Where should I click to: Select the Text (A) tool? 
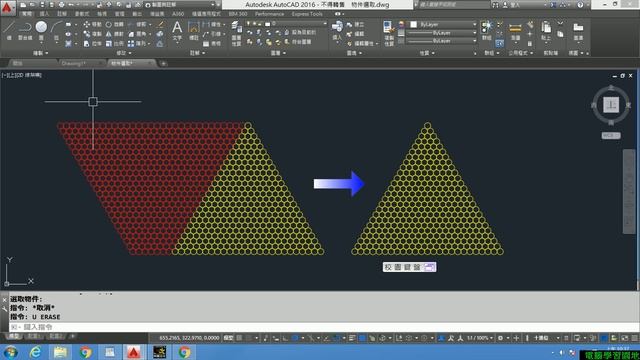tap(177, 31)
